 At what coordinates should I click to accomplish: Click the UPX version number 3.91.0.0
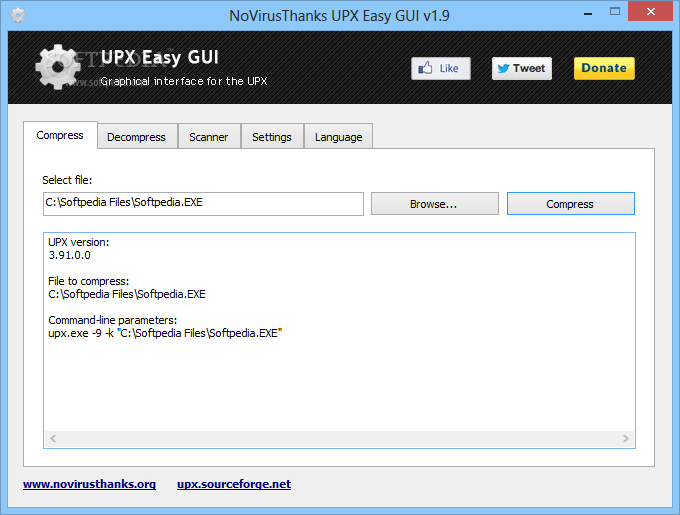coord(69,255)
